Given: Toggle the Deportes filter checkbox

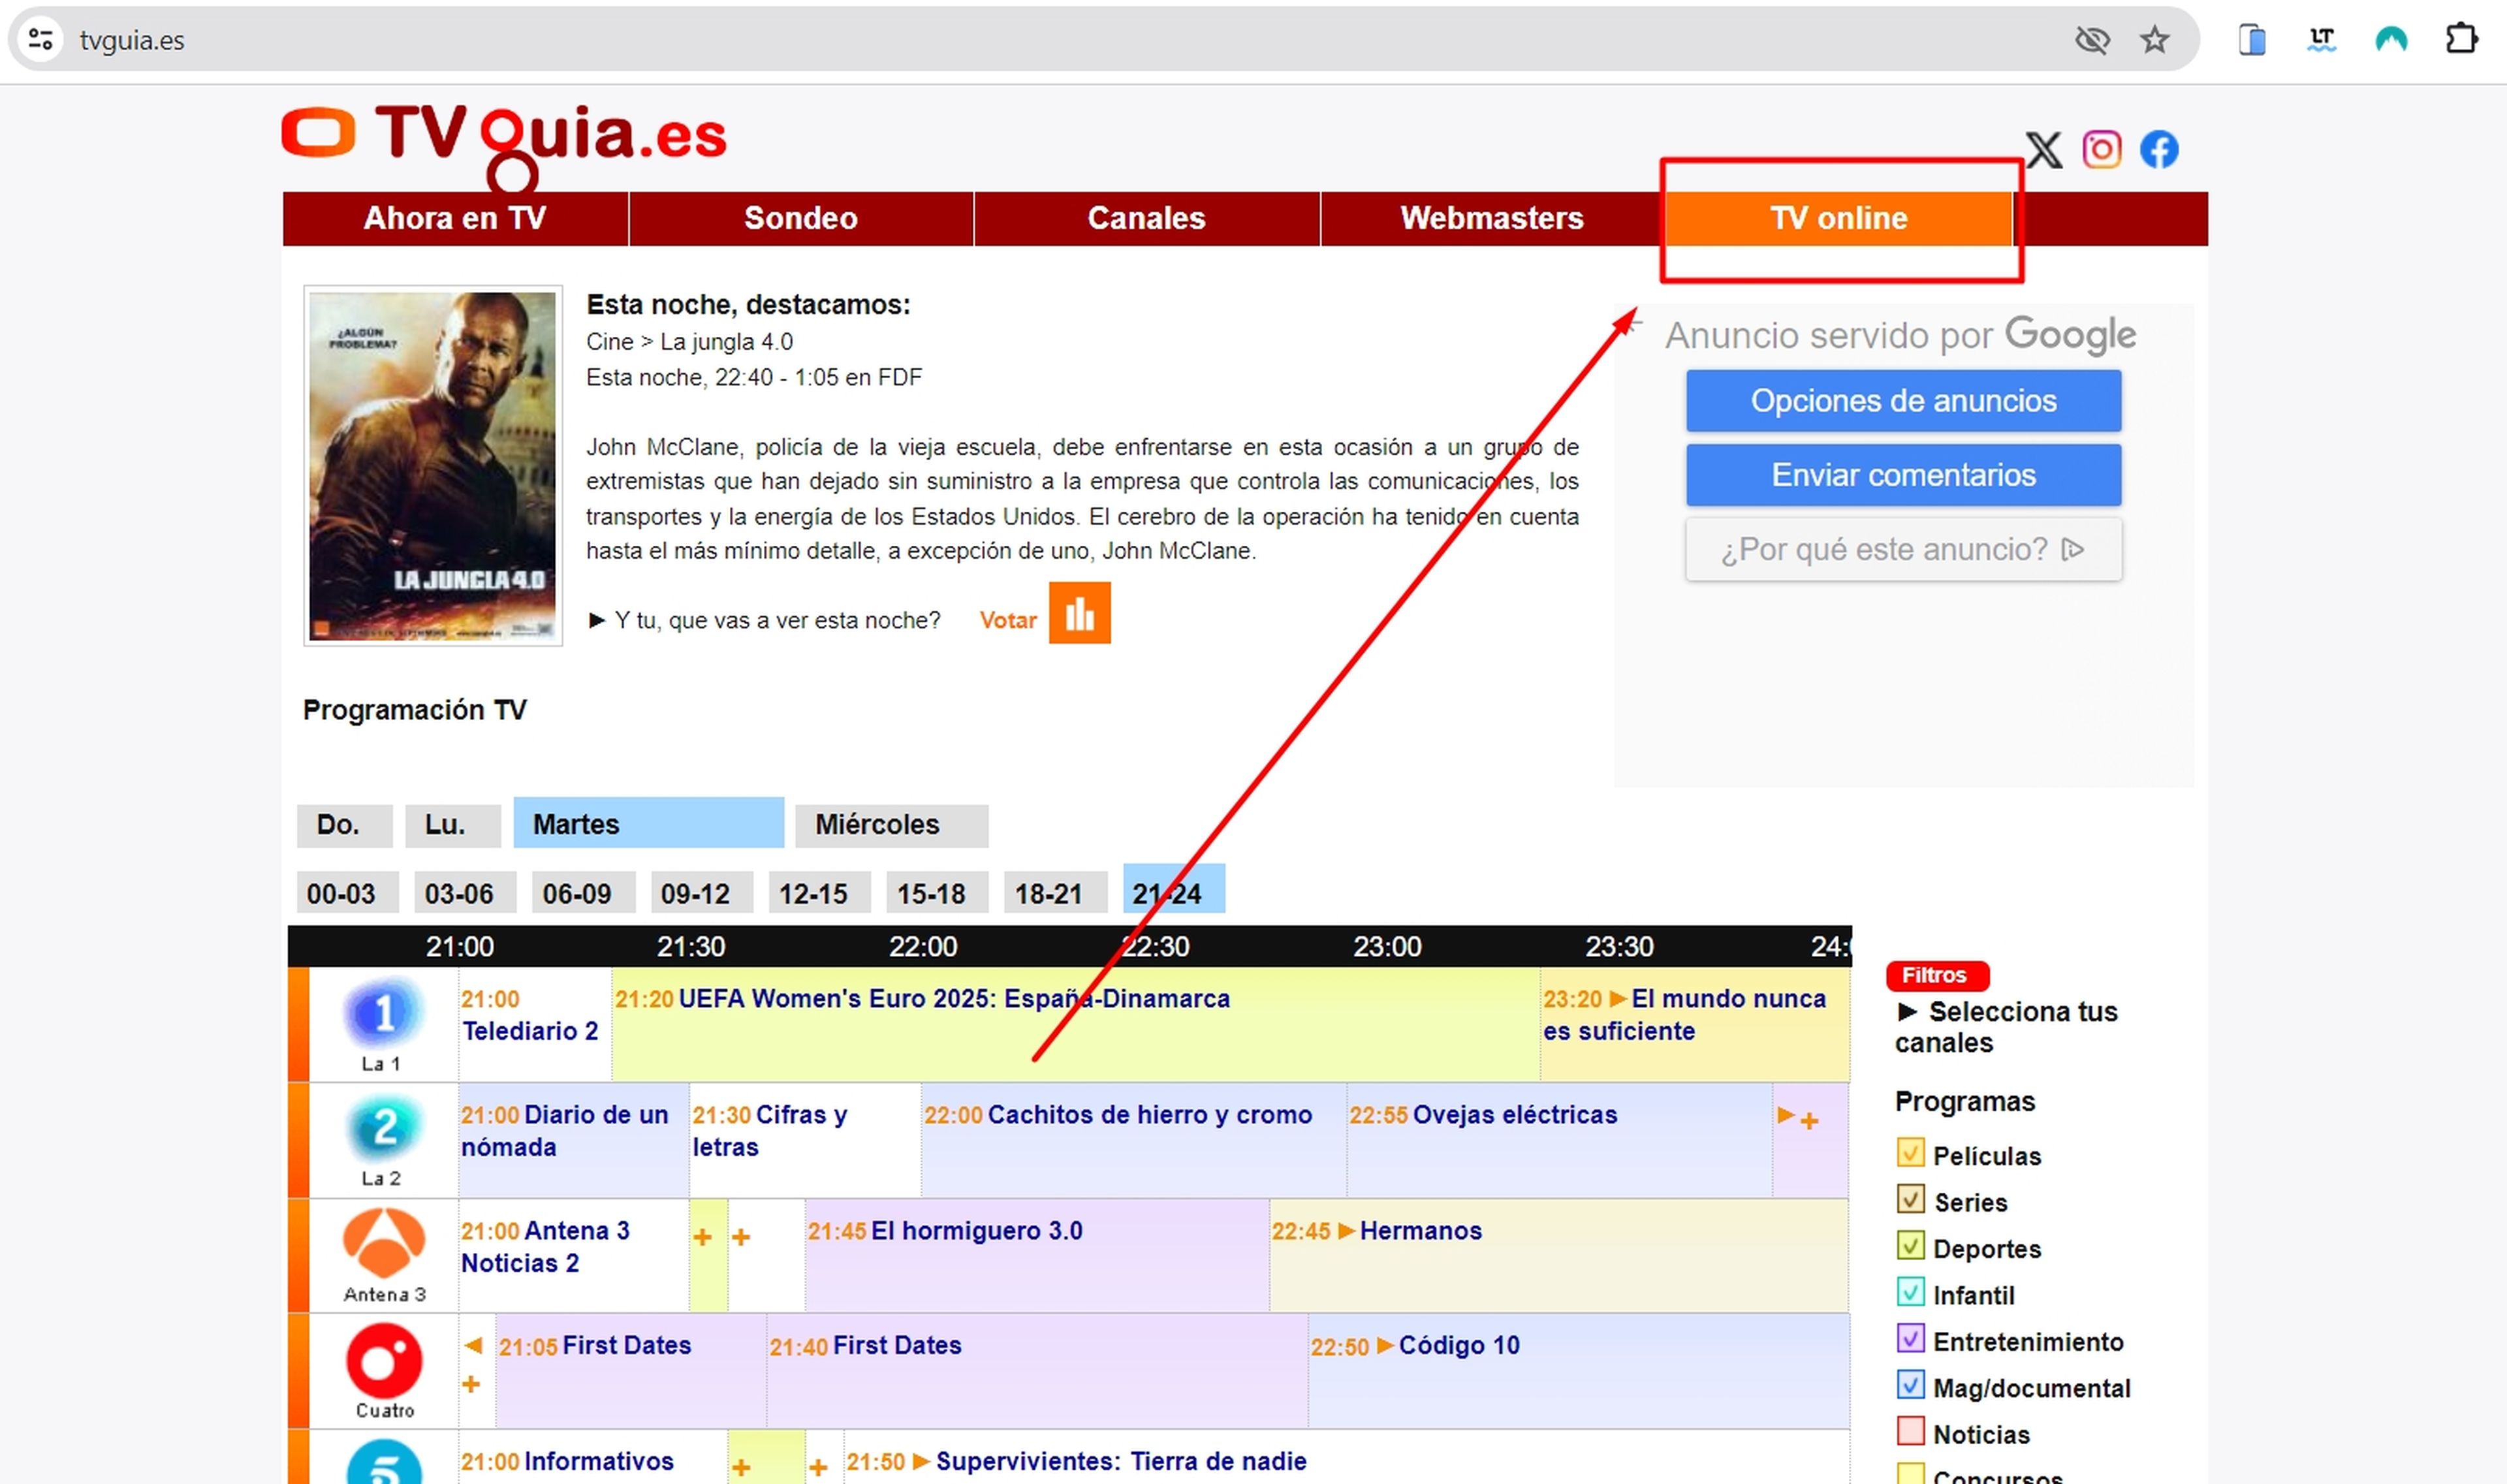Looking at the screenshot, I should 1910,1246.
